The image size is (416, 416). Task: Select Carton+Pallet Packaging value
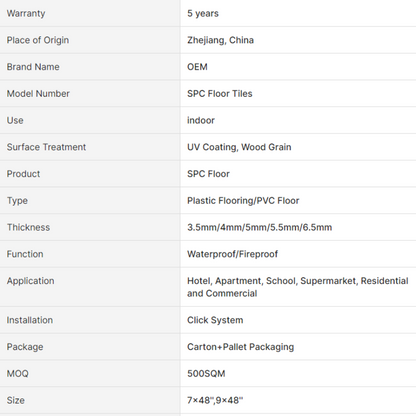point(240,347)
